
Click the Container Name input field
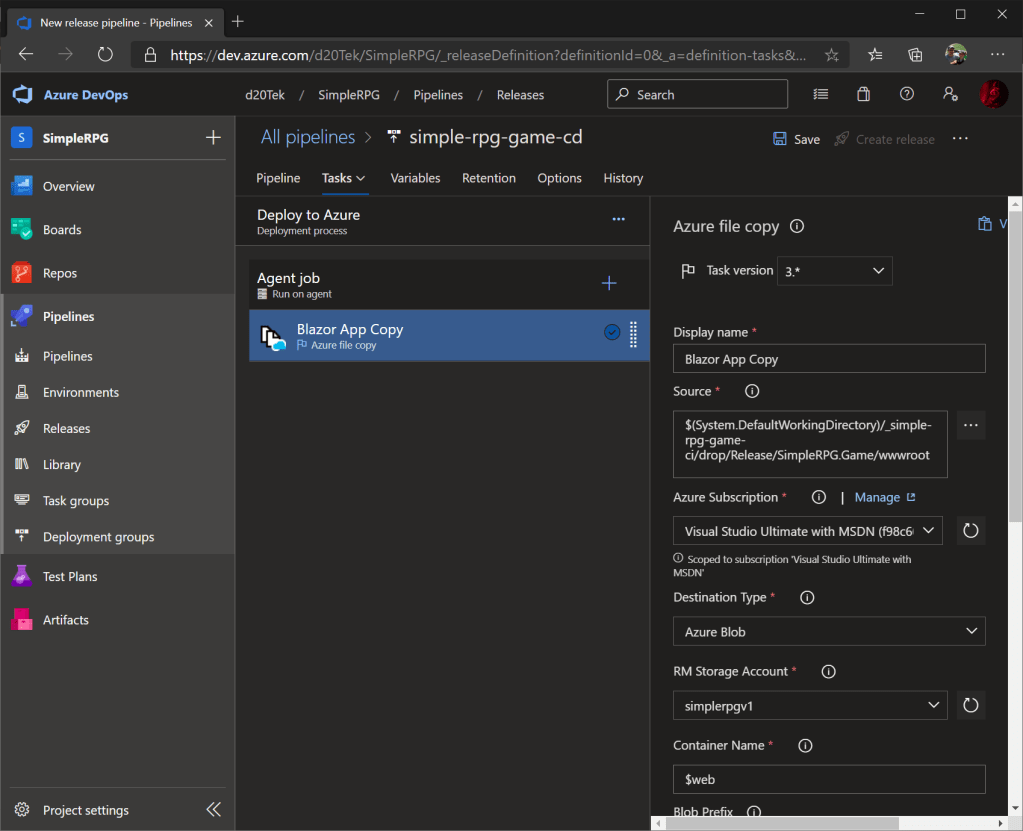[x=829, y=779]
